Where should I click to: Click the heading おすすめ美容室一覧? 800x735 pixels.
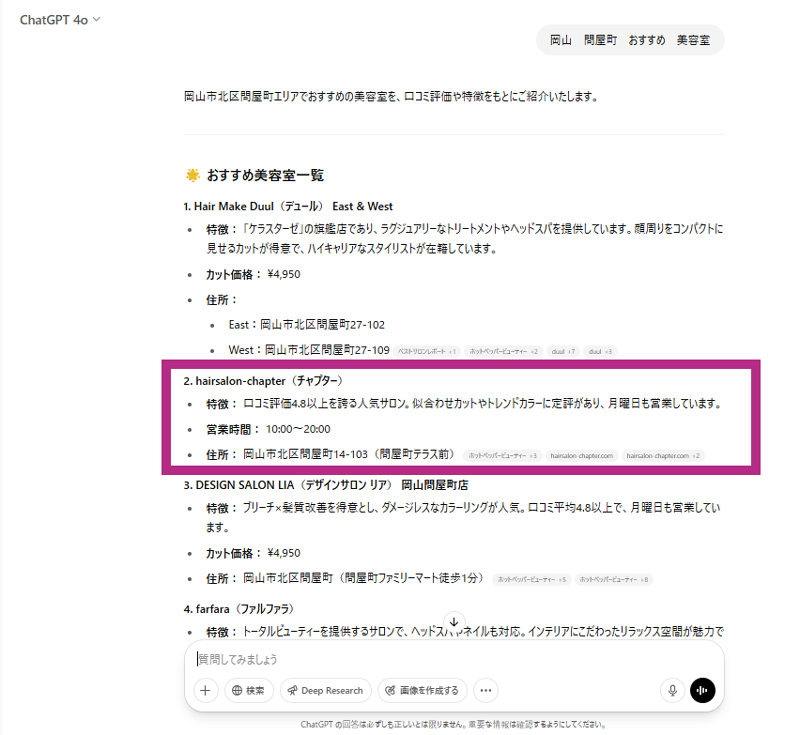[265, 175]
